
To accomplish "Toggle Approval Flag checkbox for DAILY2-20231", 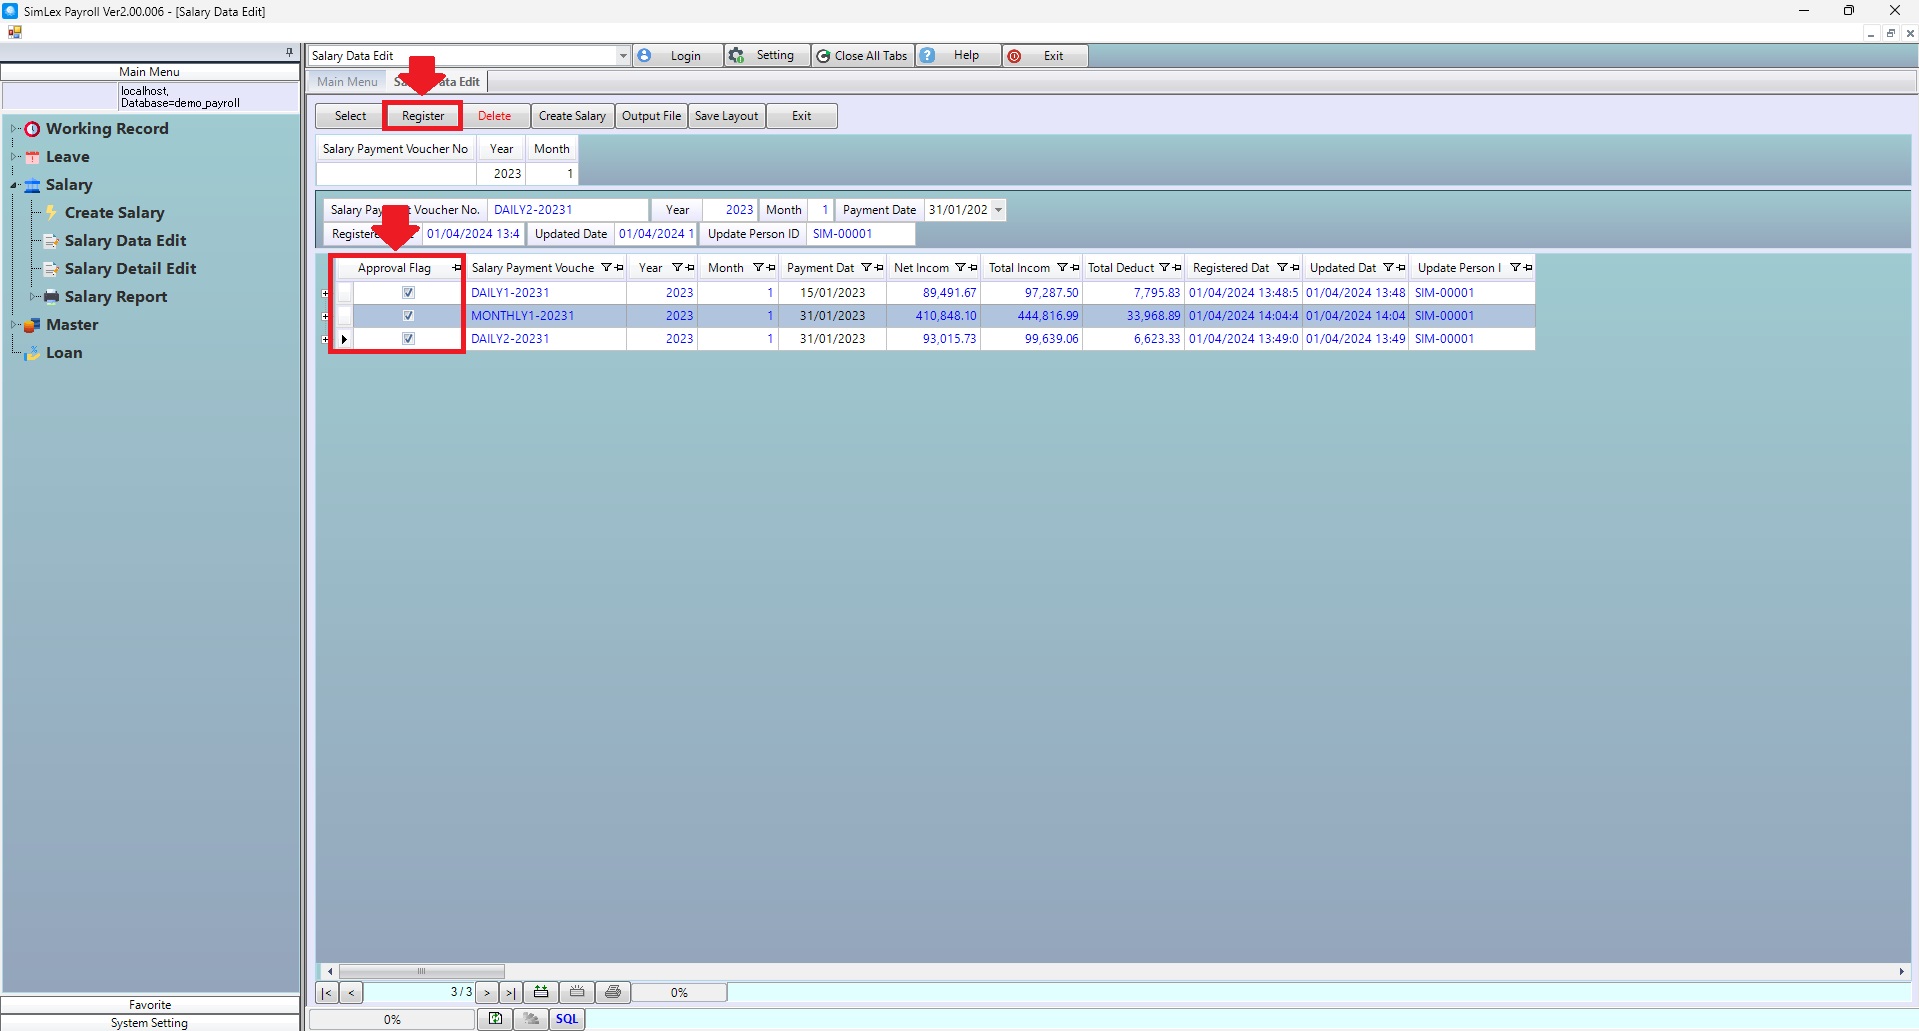I will [408, 339].
